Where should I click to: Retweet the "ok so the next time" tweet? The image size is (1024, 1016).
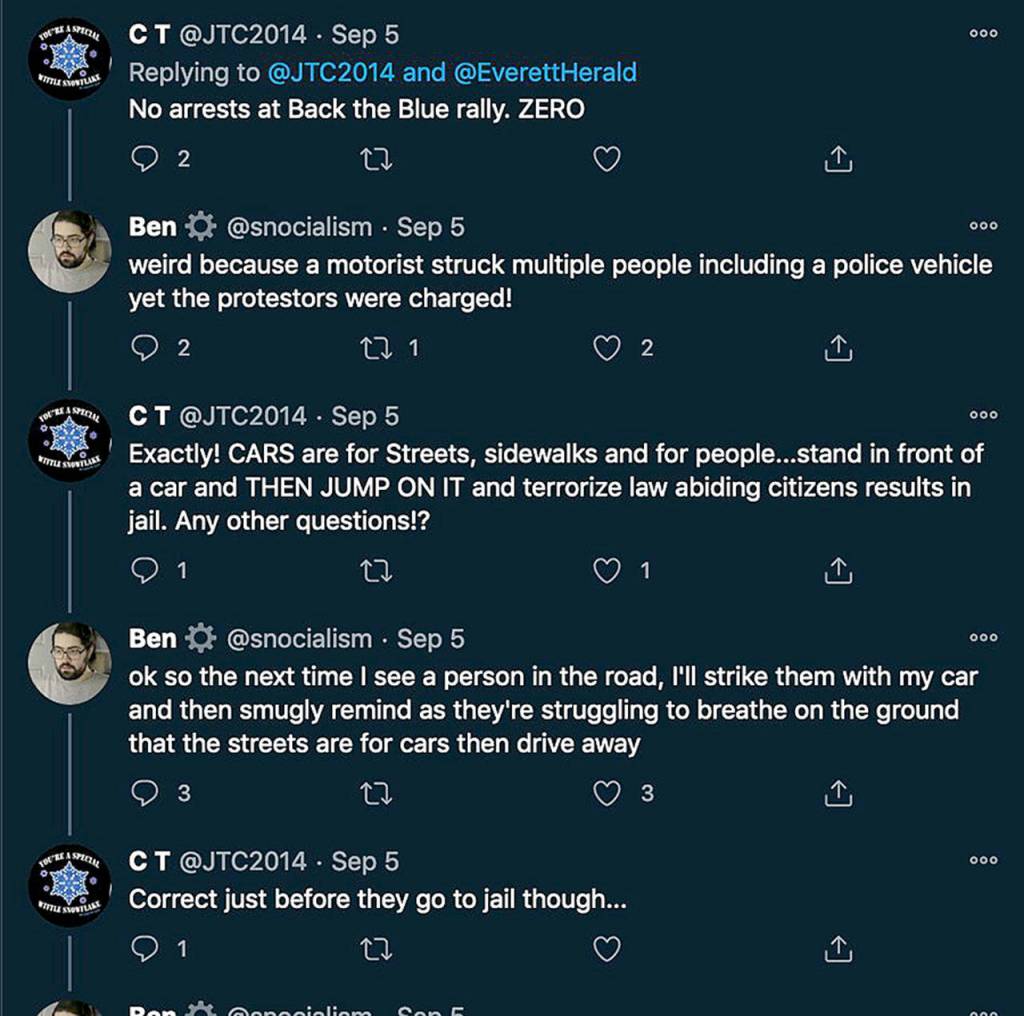(375, 793)
